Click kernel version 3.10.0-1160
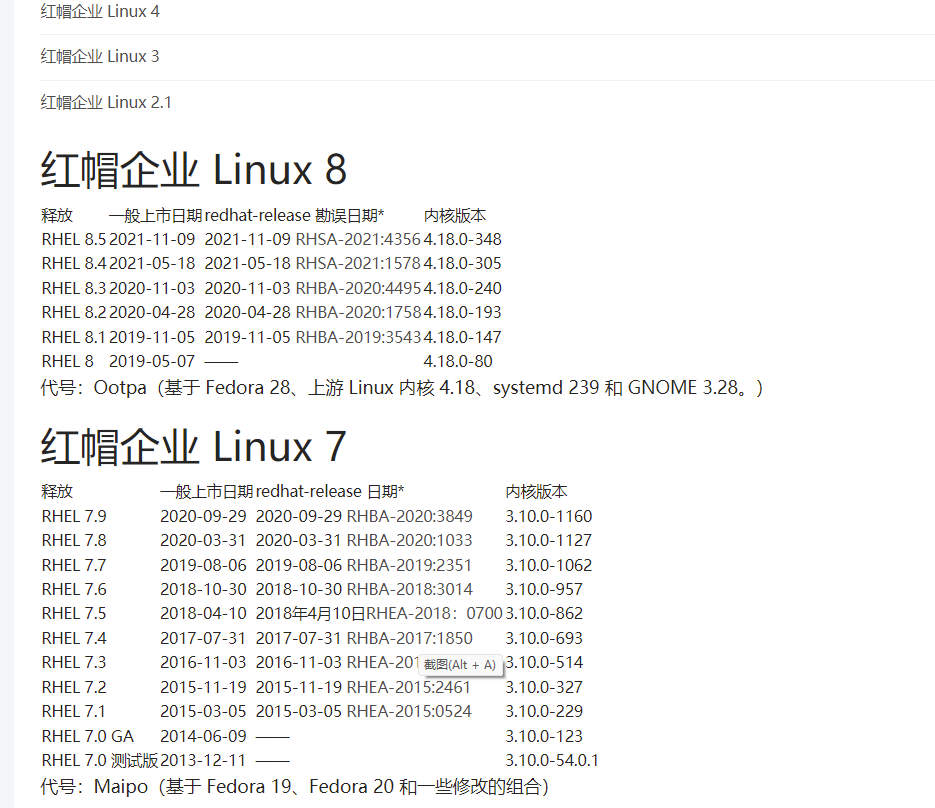The image size is (935, 808). [x=549, y=516]
